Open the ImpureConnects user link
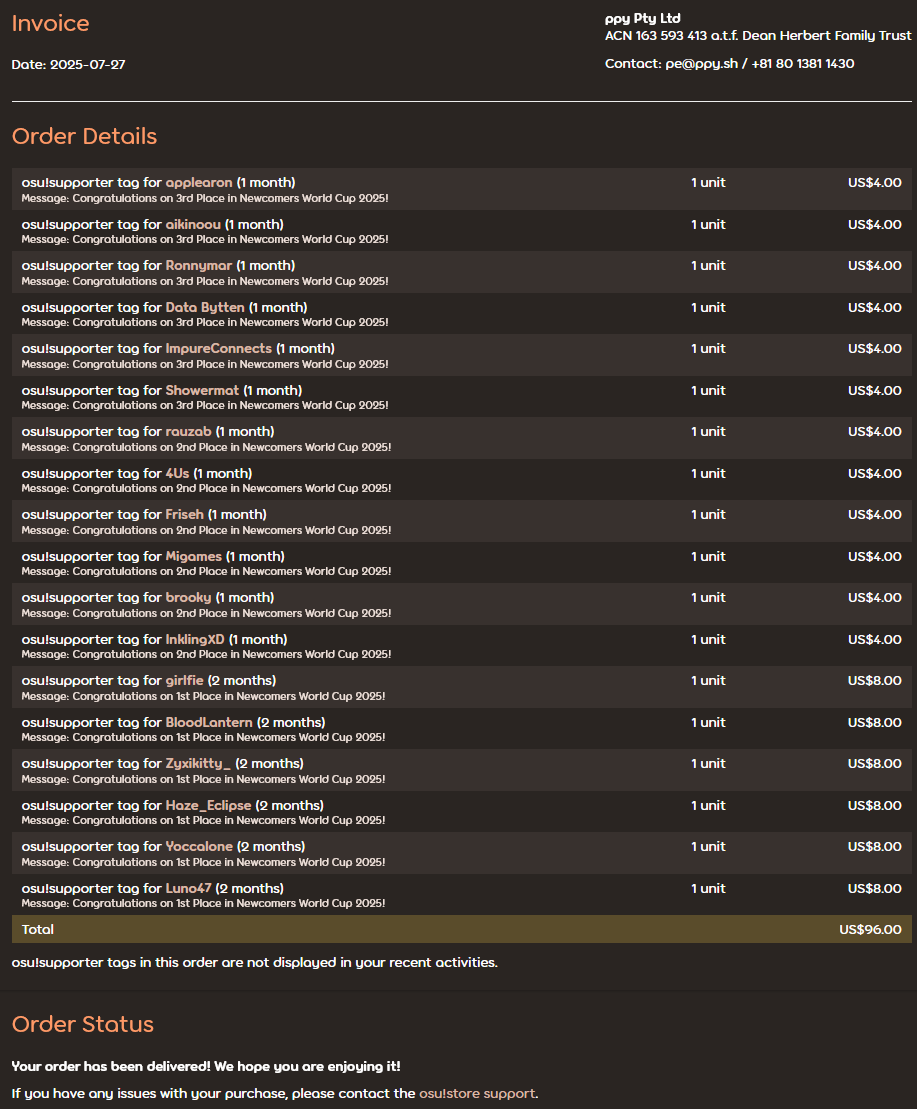 218,348
